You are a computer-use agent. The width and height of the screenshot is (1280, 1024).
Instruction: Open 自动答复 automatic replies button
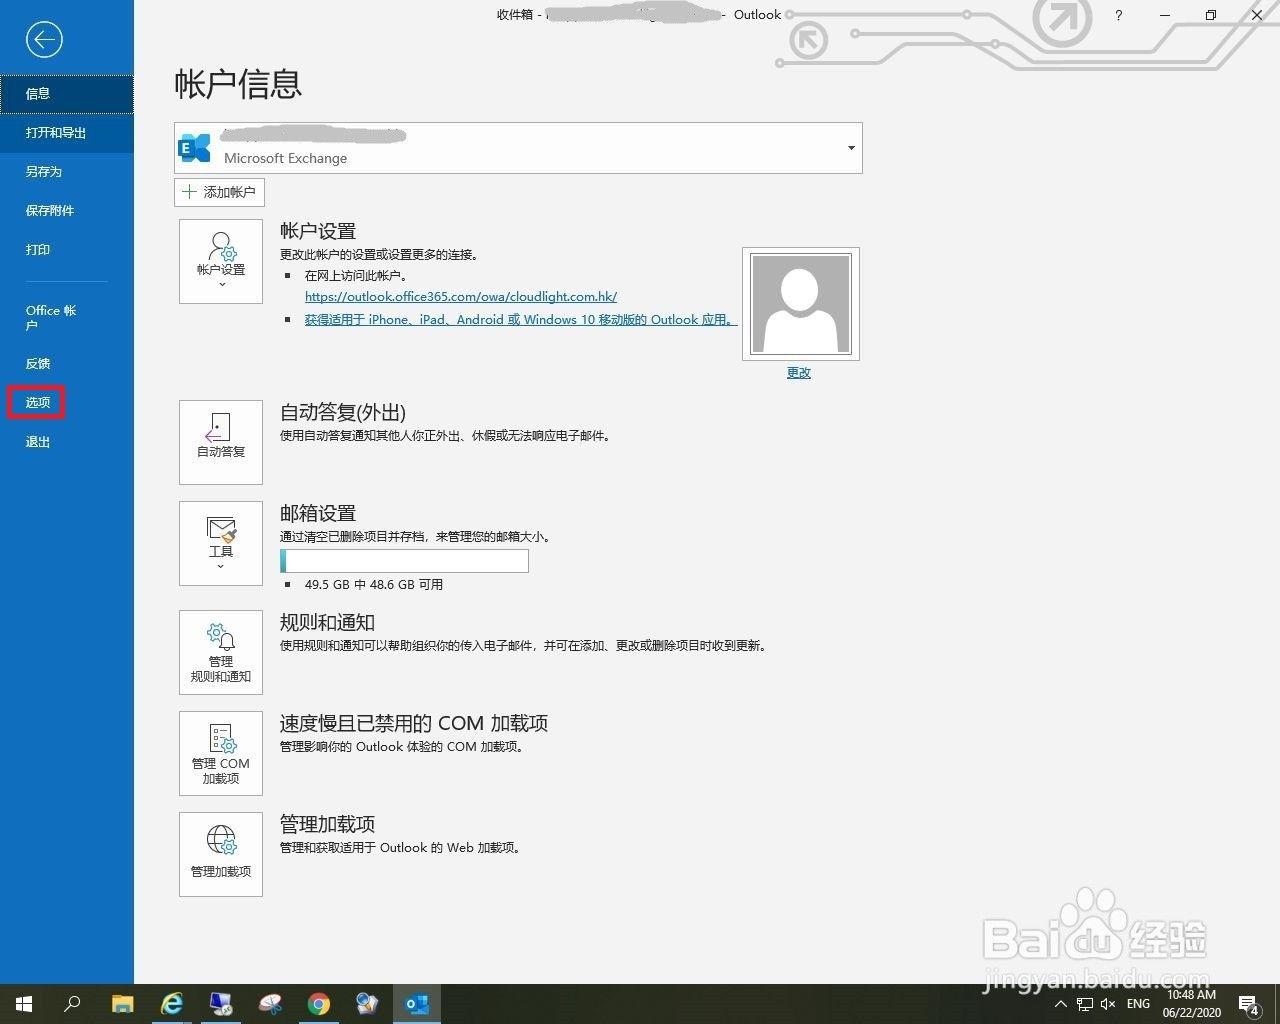click(221, 442)
